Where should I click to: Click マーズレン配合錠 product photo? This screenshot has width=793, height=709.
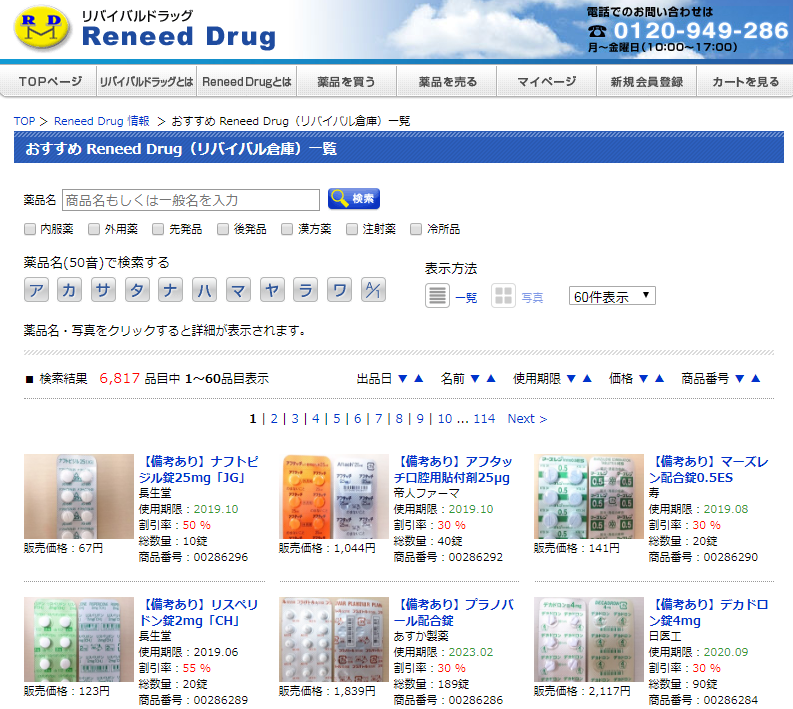[589, 496]
